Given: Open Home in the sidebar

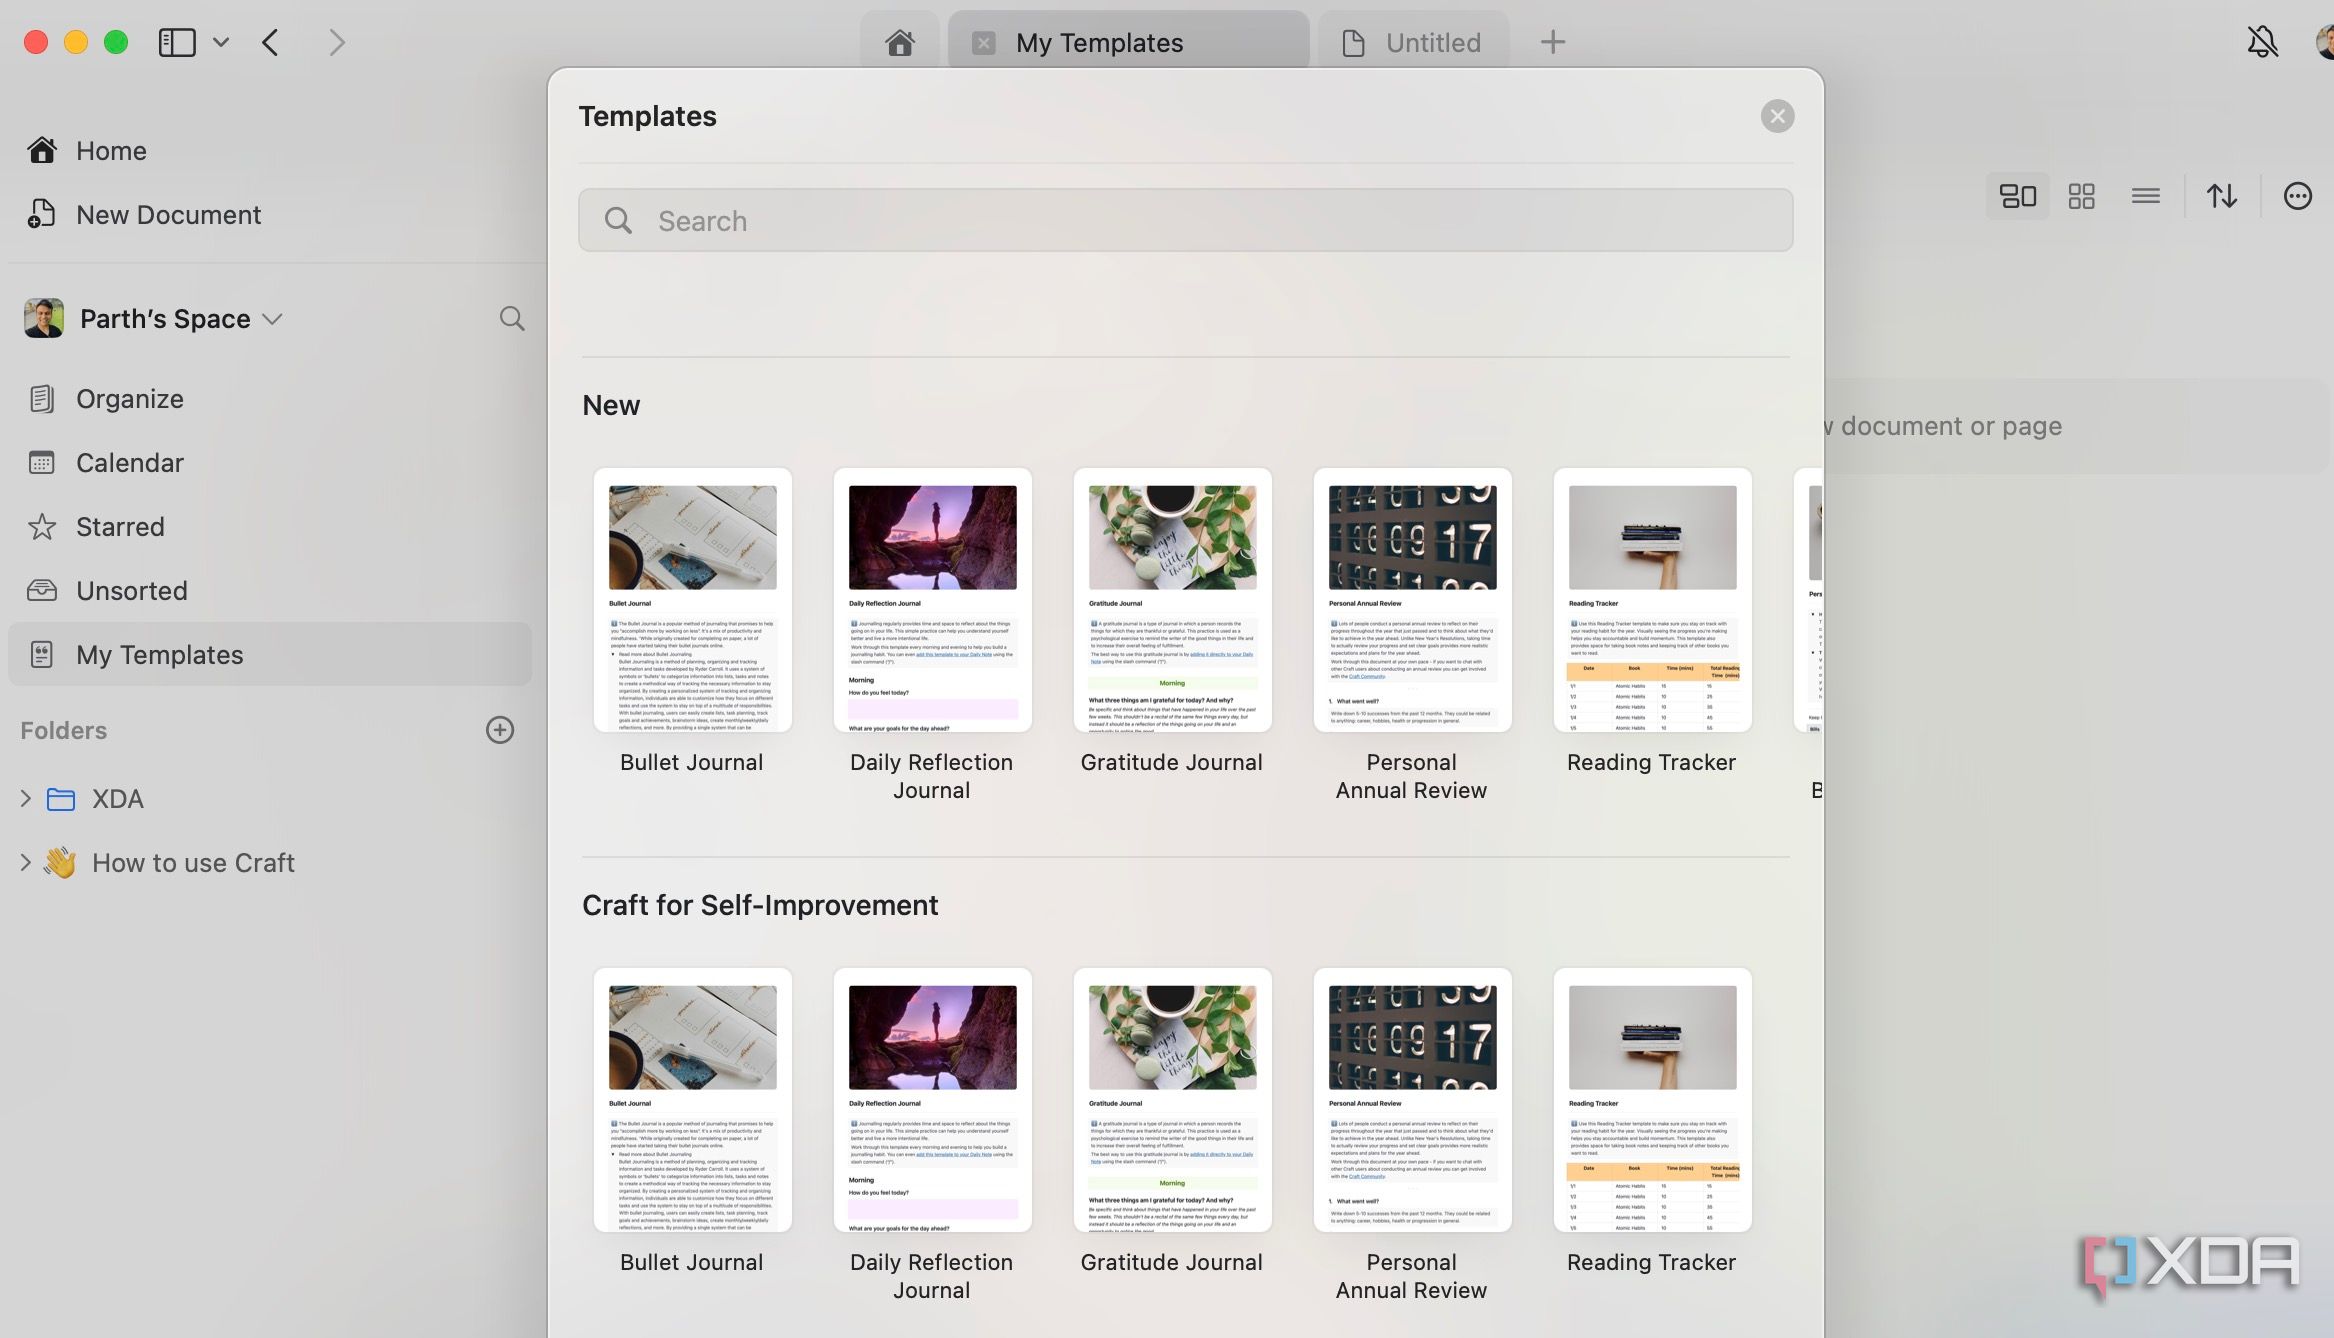Looking at the screenshot, I should click(x=270, y=151).
